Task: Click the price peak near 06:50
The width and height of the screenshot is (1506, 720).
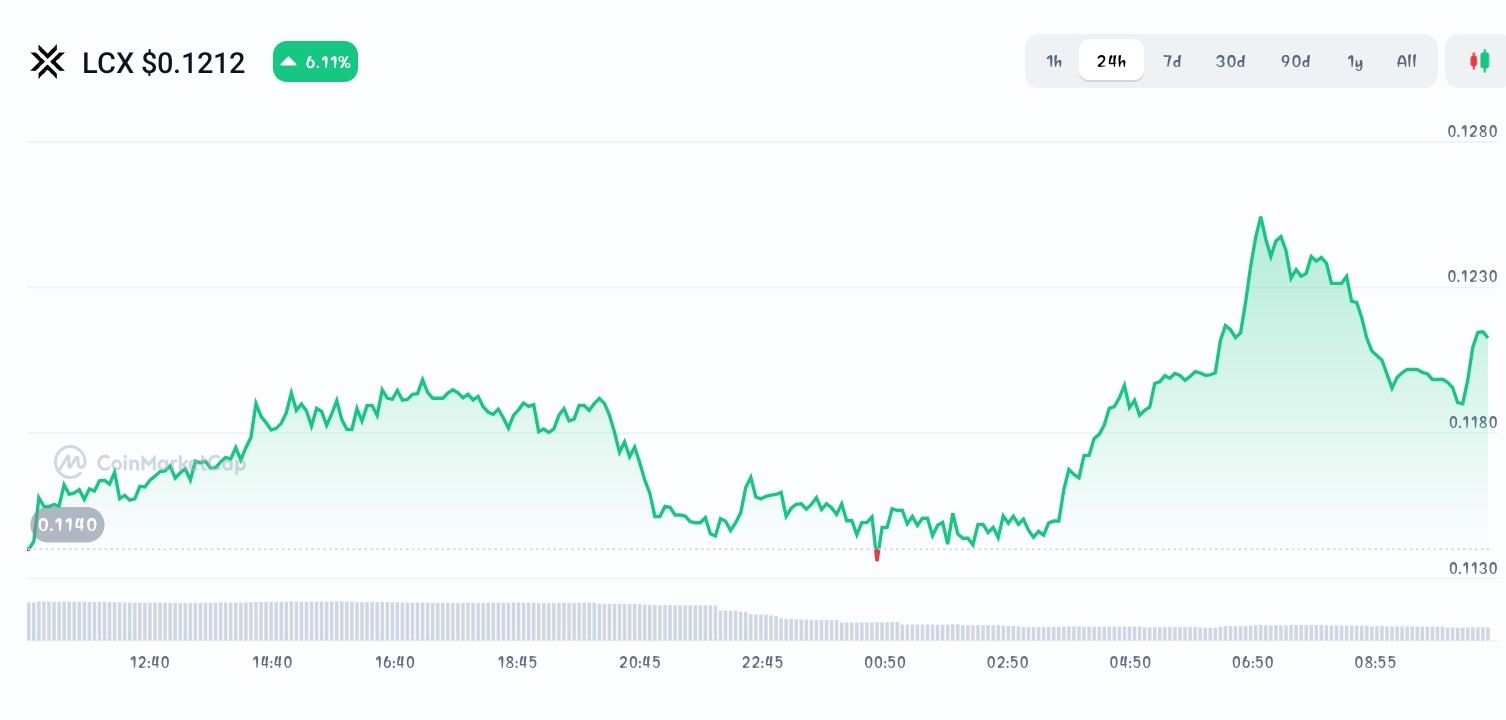Action: pos(1260,218)
